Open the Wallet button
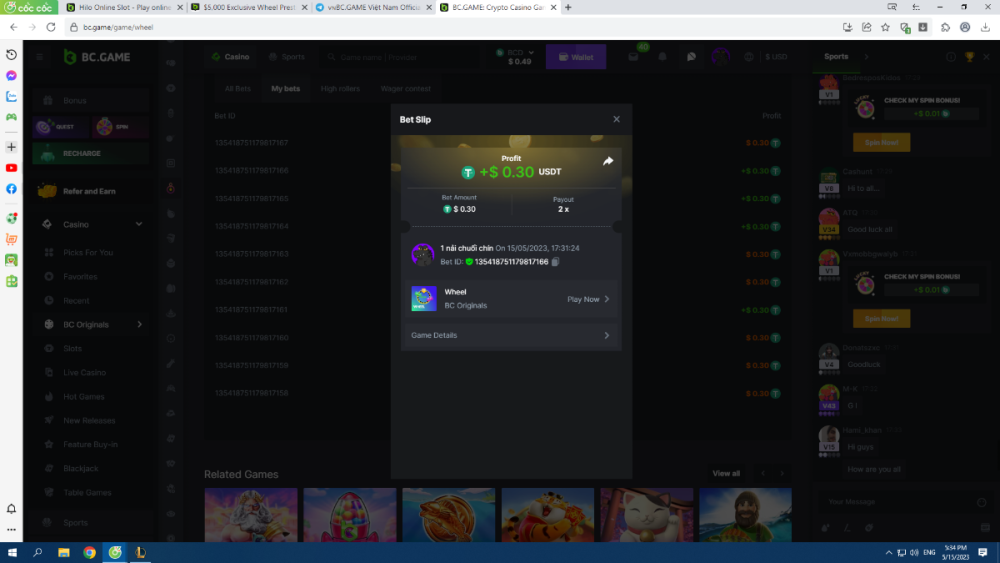 pyautogui.click(x=576, y=57)
